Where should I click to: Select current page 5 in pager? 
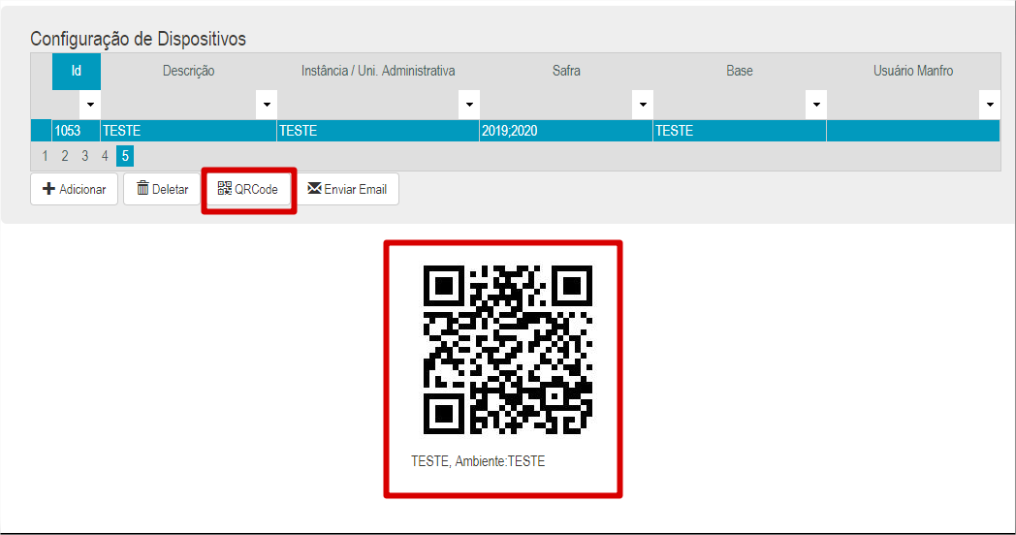pos(125,156)
